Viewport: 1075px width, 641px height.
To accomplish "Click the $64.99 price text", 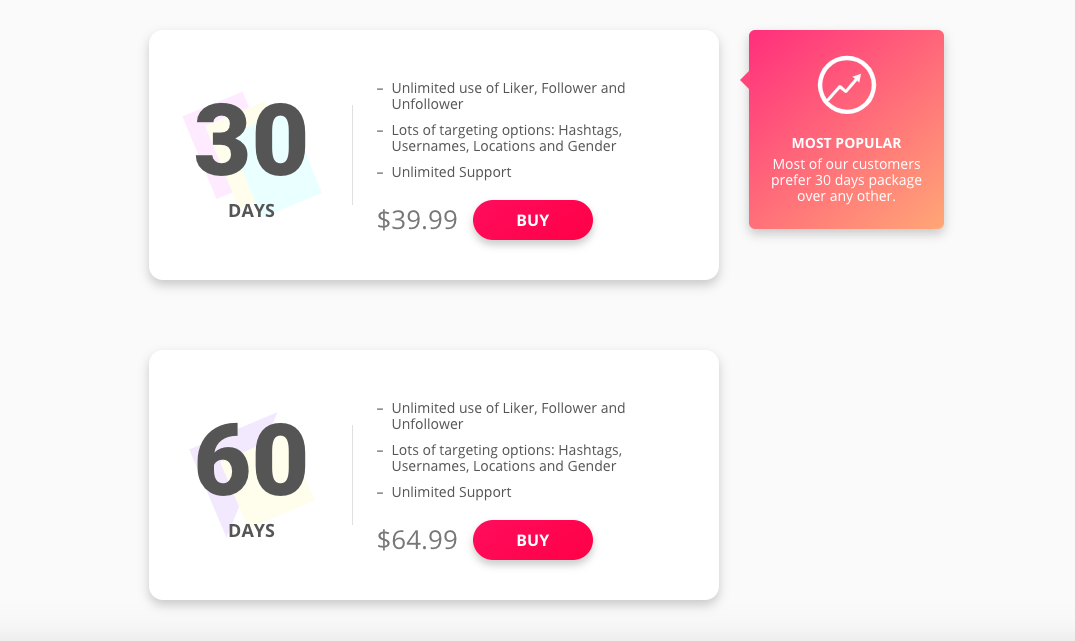I will pyautogui.click(x=417, y=539).
